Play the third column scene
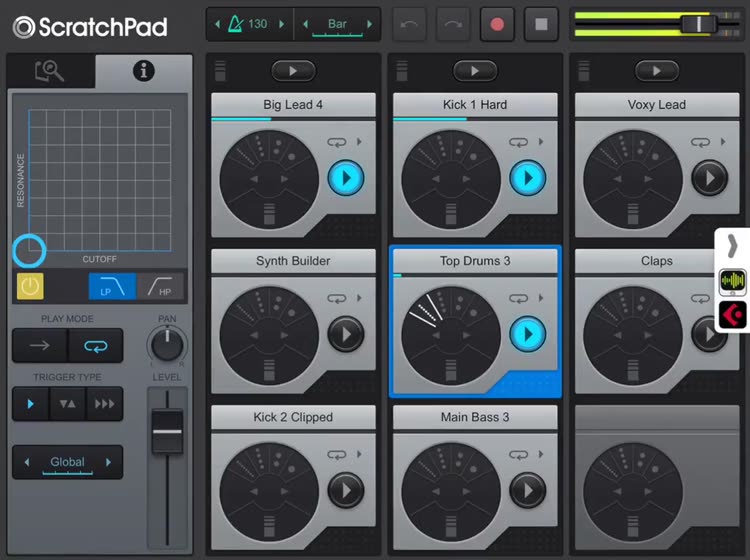The height and width of the screenshot is (560, 750). [x=657, y=71]
